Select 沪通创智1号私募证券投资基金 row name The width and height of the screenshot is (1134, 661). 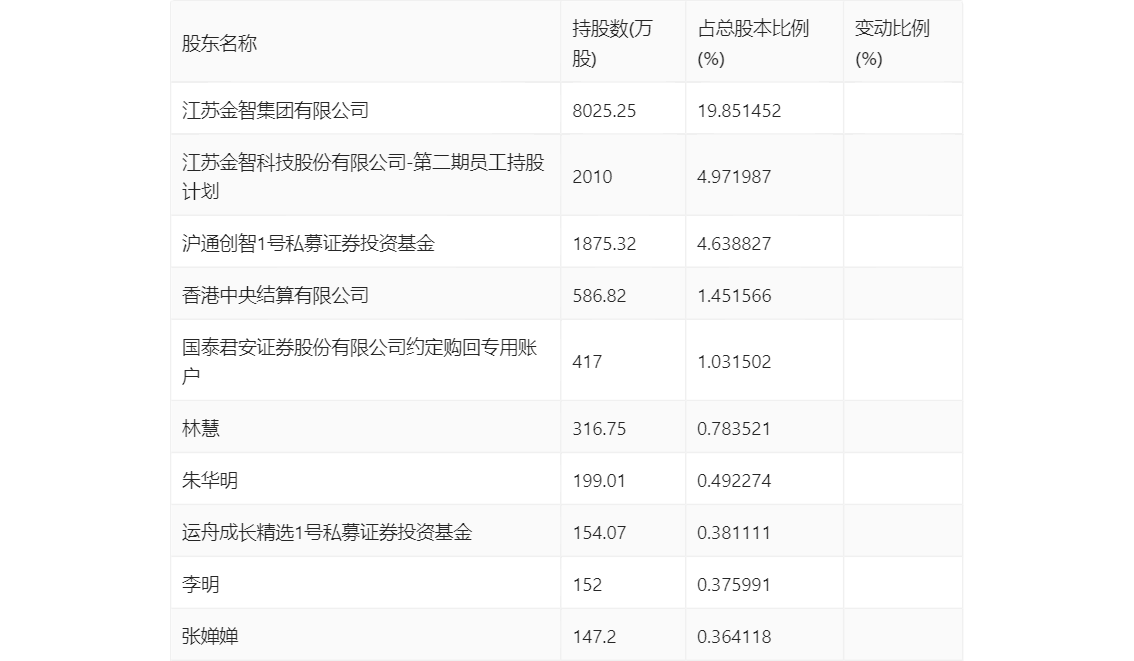[308, 244]
